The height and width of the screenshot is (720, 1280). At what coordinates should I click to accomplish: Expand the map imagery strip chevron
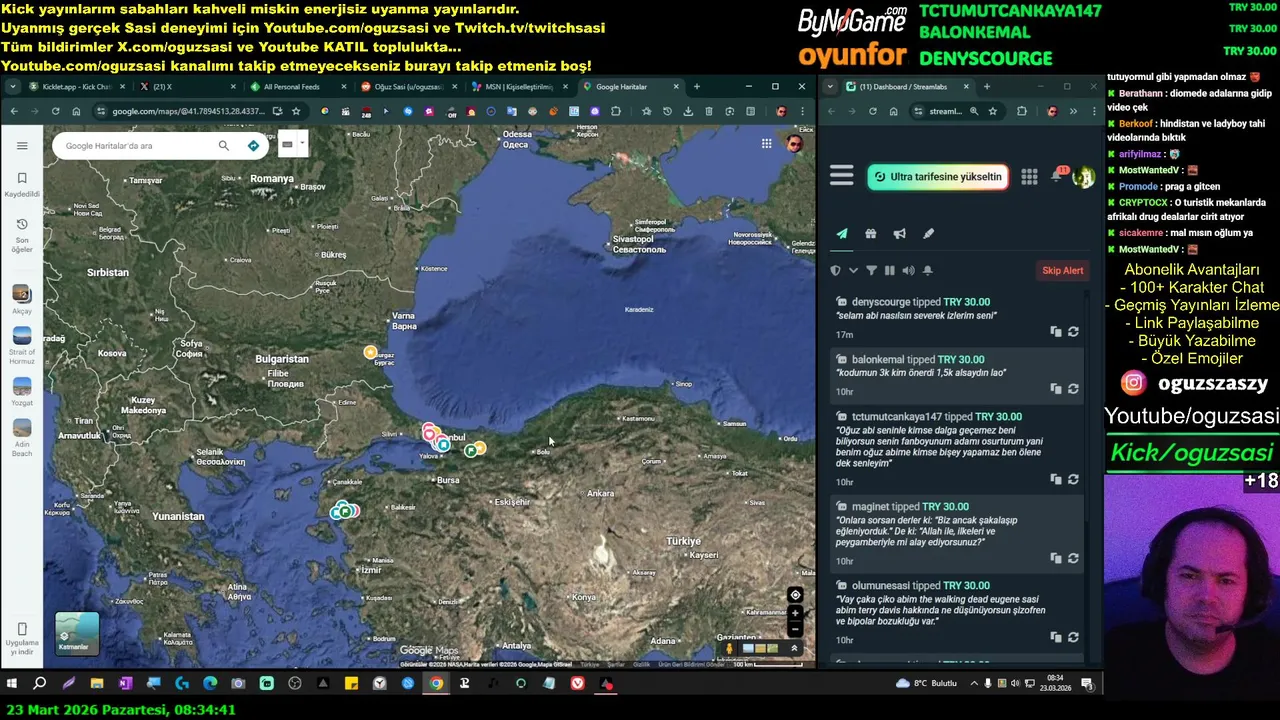(x=794, y=648)
